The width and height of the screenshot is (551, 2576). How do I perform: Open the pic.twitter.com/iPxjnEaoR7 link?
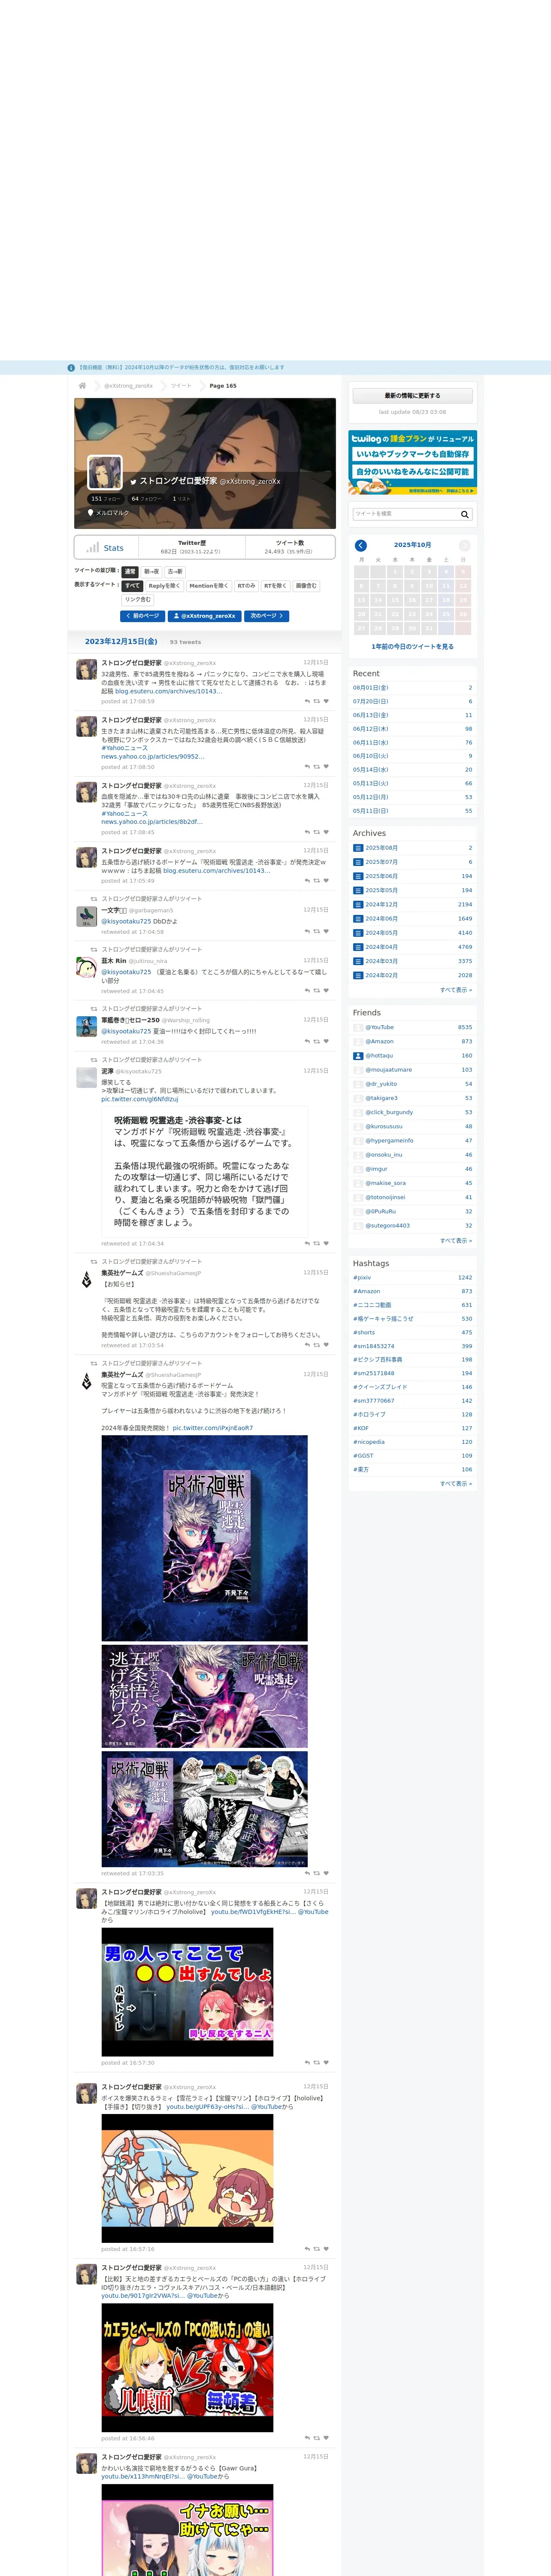click(x=213, y=1428)
